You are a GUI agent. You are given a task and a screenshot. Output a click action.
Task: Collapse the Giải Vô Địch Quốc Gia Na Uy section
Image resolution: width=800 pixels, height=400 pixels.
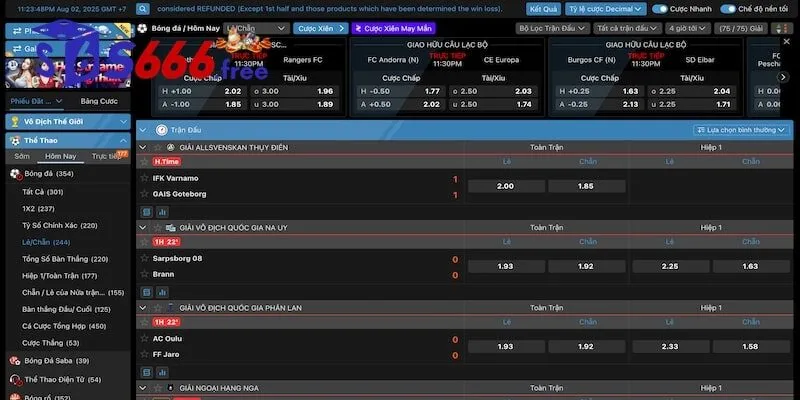click(x=143, y=228)
